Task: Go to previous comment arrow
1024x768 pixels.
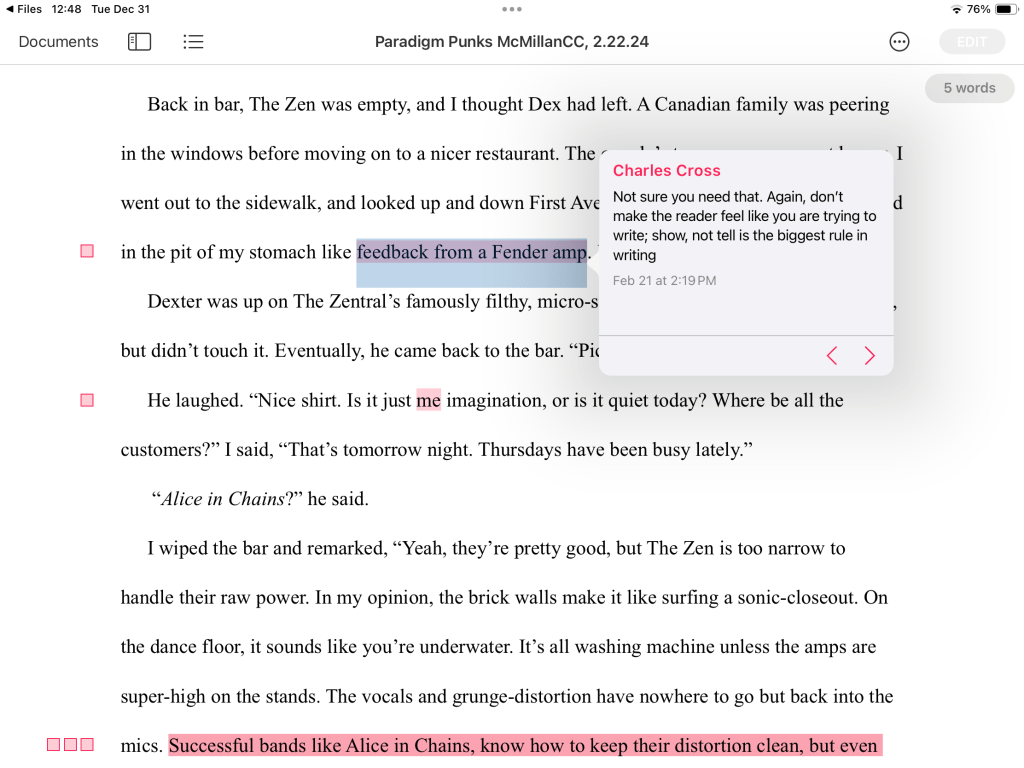Action: coord(831,355)
